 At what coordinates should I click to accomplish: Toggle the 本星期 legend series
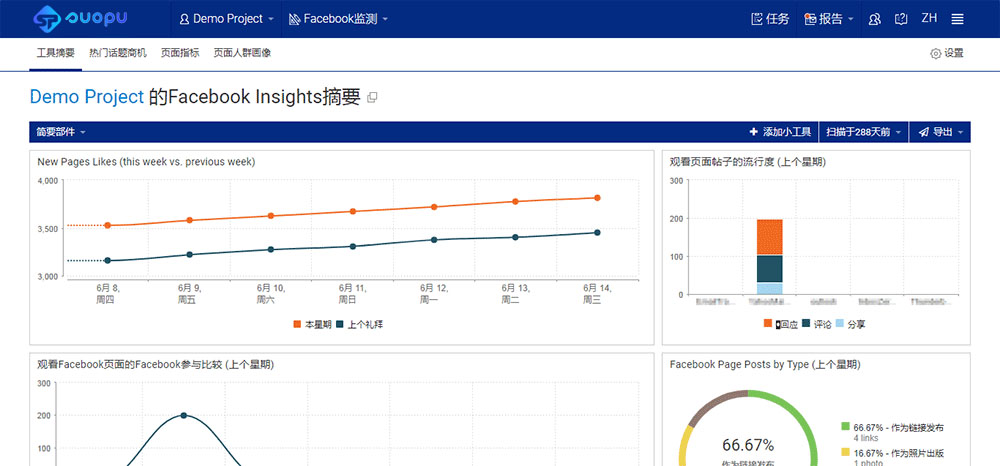pyautogui.click(x=312, y=324)
